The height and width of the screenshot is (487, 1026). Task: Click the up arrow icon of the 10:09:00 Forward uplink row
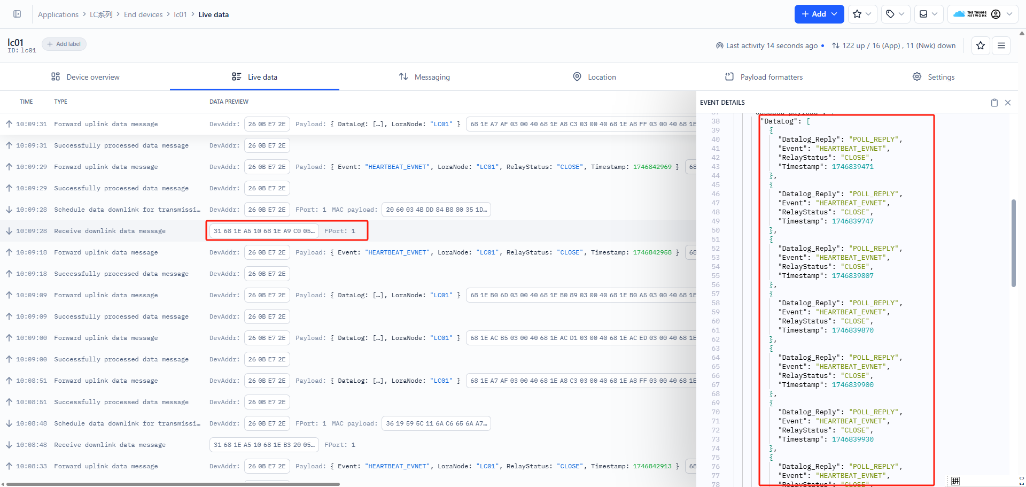tap(9, 338)
